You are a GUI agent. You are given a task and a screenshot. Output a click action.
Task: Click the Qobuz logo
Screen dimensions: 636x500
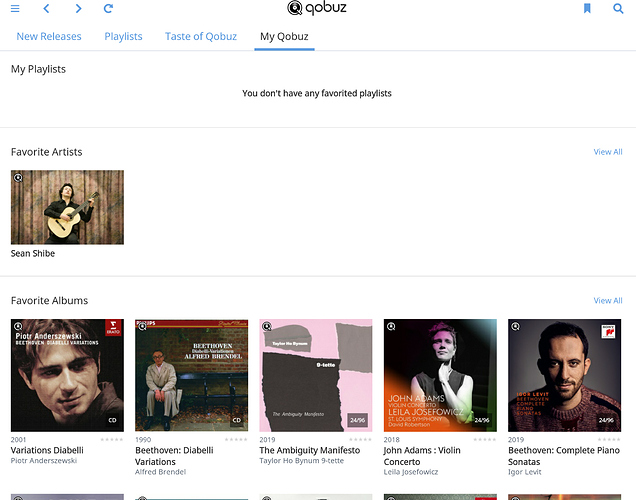(317, 8)
